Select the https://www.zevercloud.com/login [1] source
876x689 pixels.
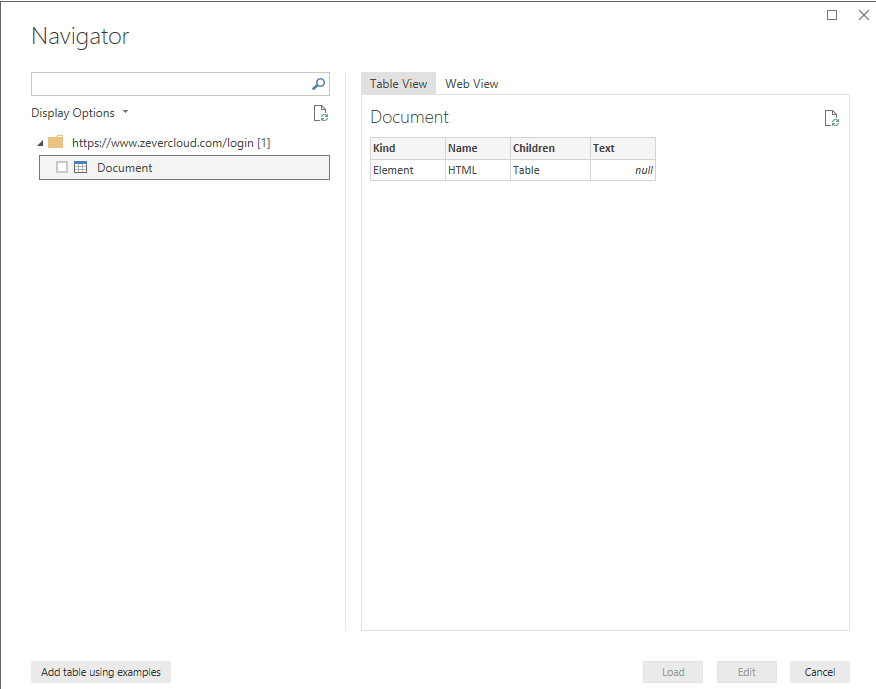point(171,143)
